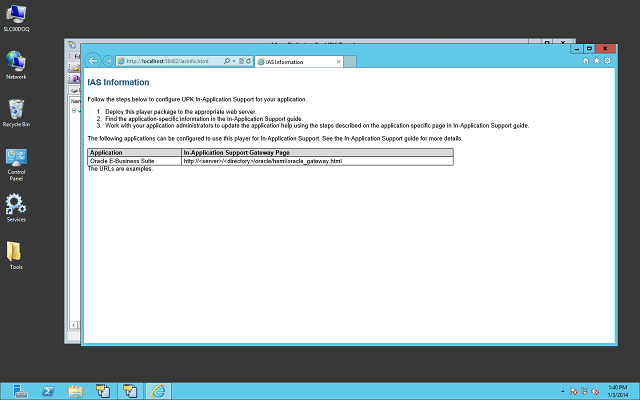This screenshot has height=400, width=640.
Task: Select the Control Panel desktop shortcut
Action: tap(16, 162)
